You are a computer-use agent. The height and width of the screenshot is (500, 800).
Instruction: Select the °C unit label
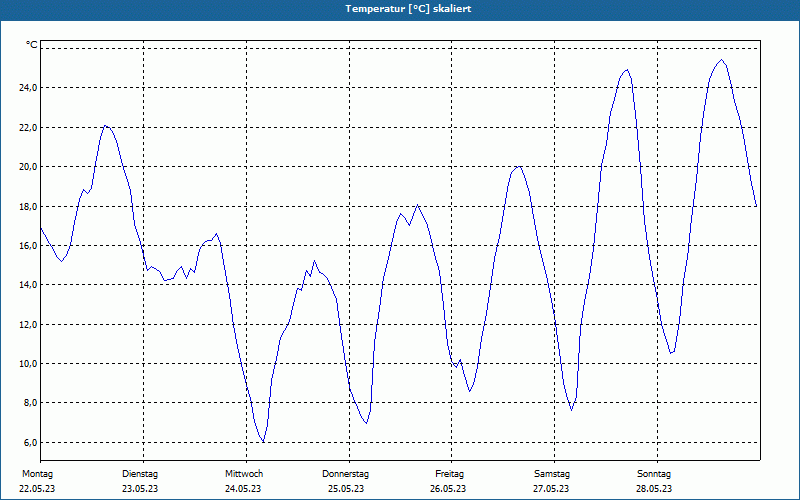[32, 45]
